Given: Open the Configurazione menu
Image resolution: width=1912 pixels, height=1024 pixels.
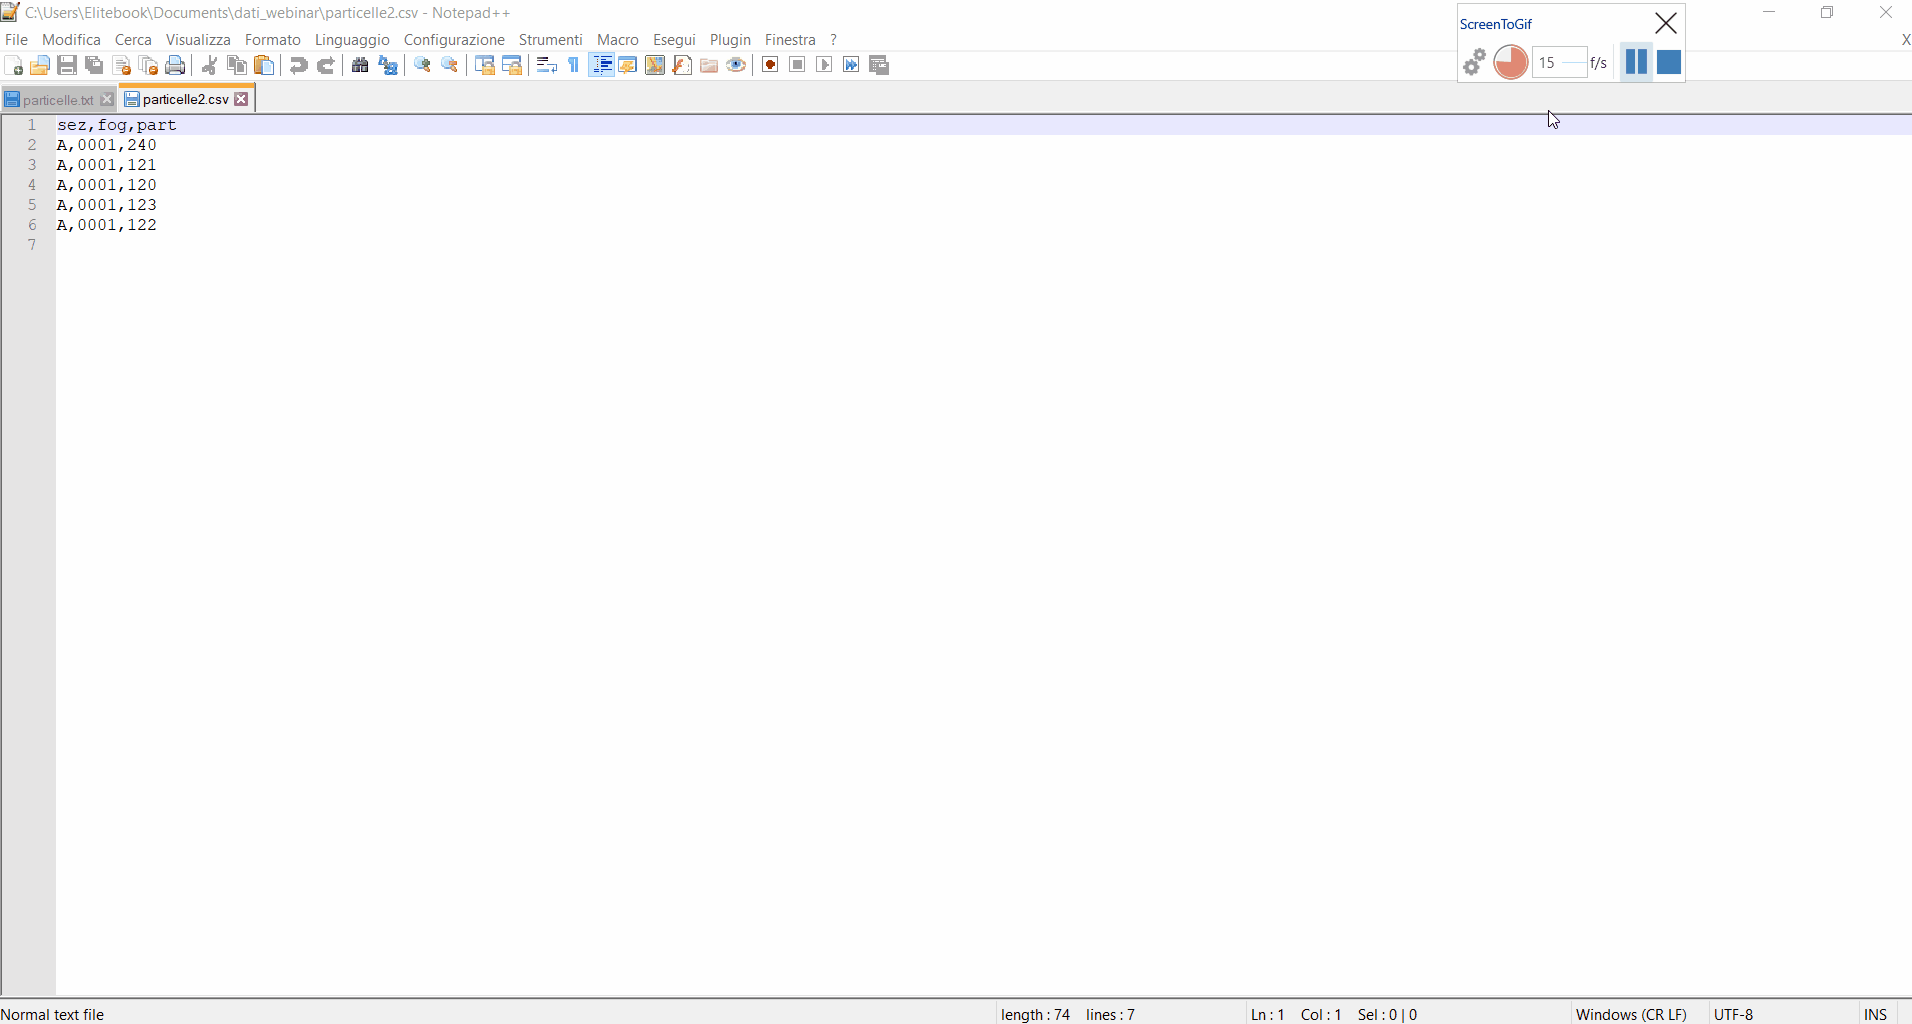Looking at the screenshot, I should [454, 40].
